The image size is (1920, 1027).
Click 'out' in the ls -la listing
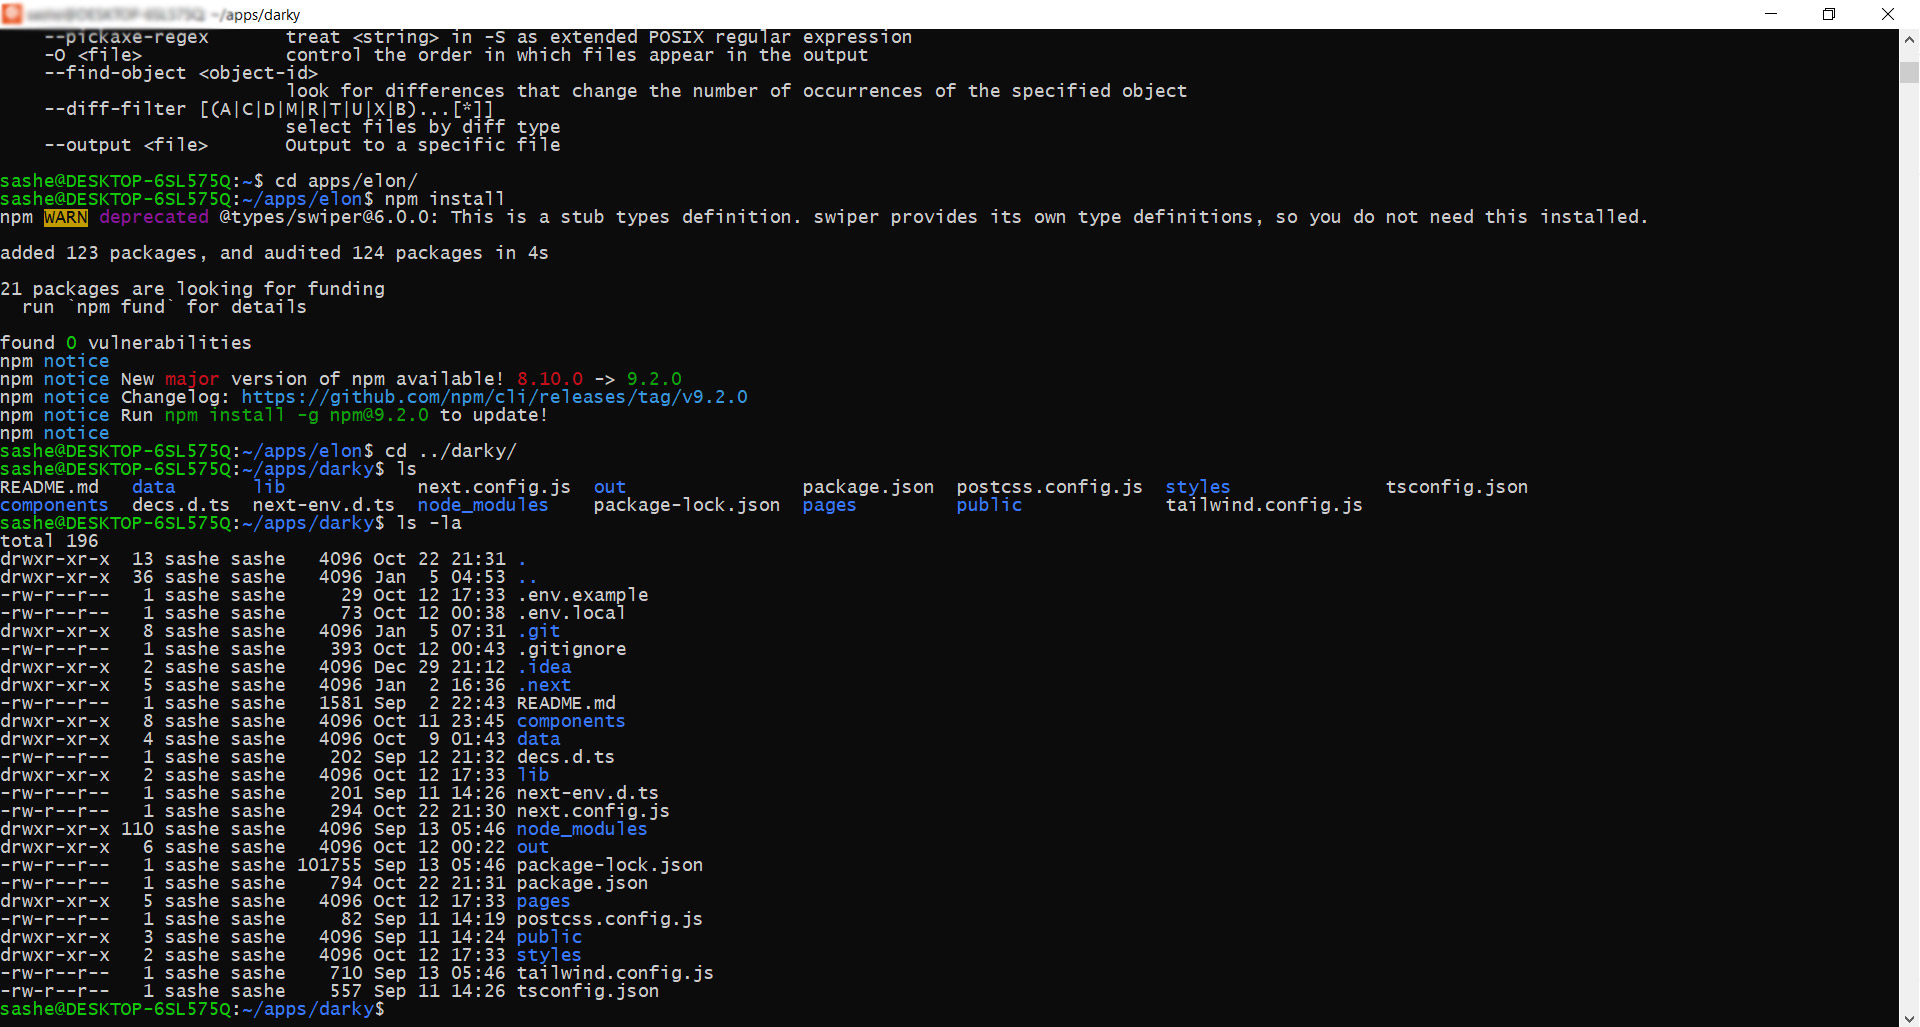(x=533, y=847)
